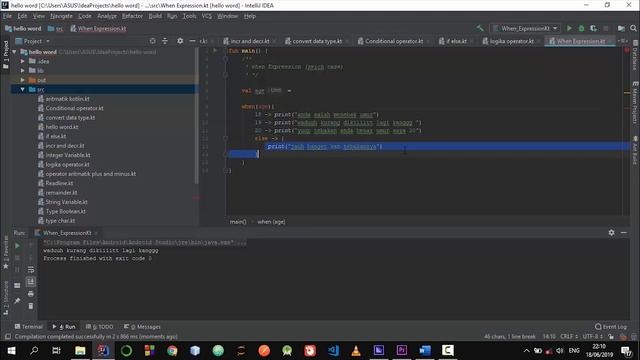Open the VCS menu
This screenshot has height=360, width=640.
pyautogui.click(x=207, y=16)
